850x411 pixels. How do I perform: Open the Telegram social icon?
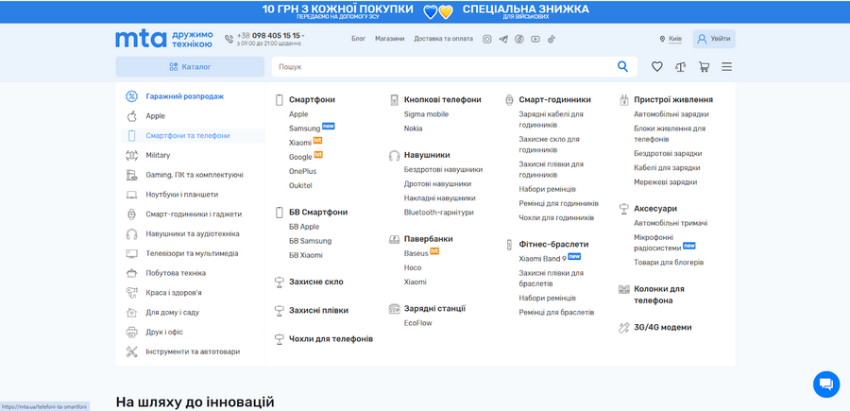pyautogui.click(x=503, y=39)
